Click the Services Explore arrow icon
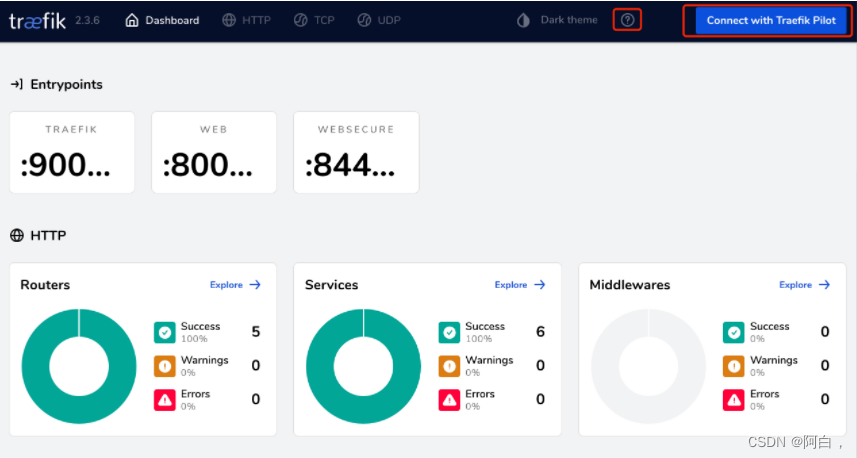The image size is (857, 458). tap(540, 285)
